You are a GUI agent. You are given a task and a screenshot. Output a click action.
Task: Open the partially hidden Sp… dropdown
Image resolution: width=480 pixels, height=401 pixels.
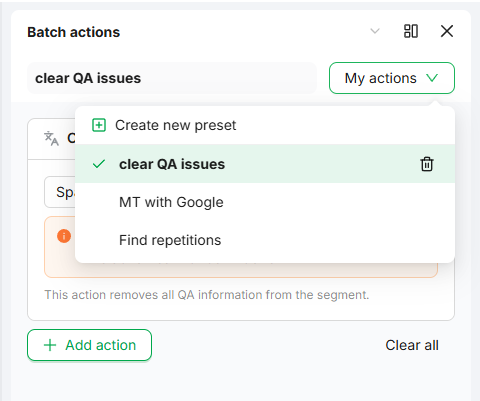coord(60,192)
